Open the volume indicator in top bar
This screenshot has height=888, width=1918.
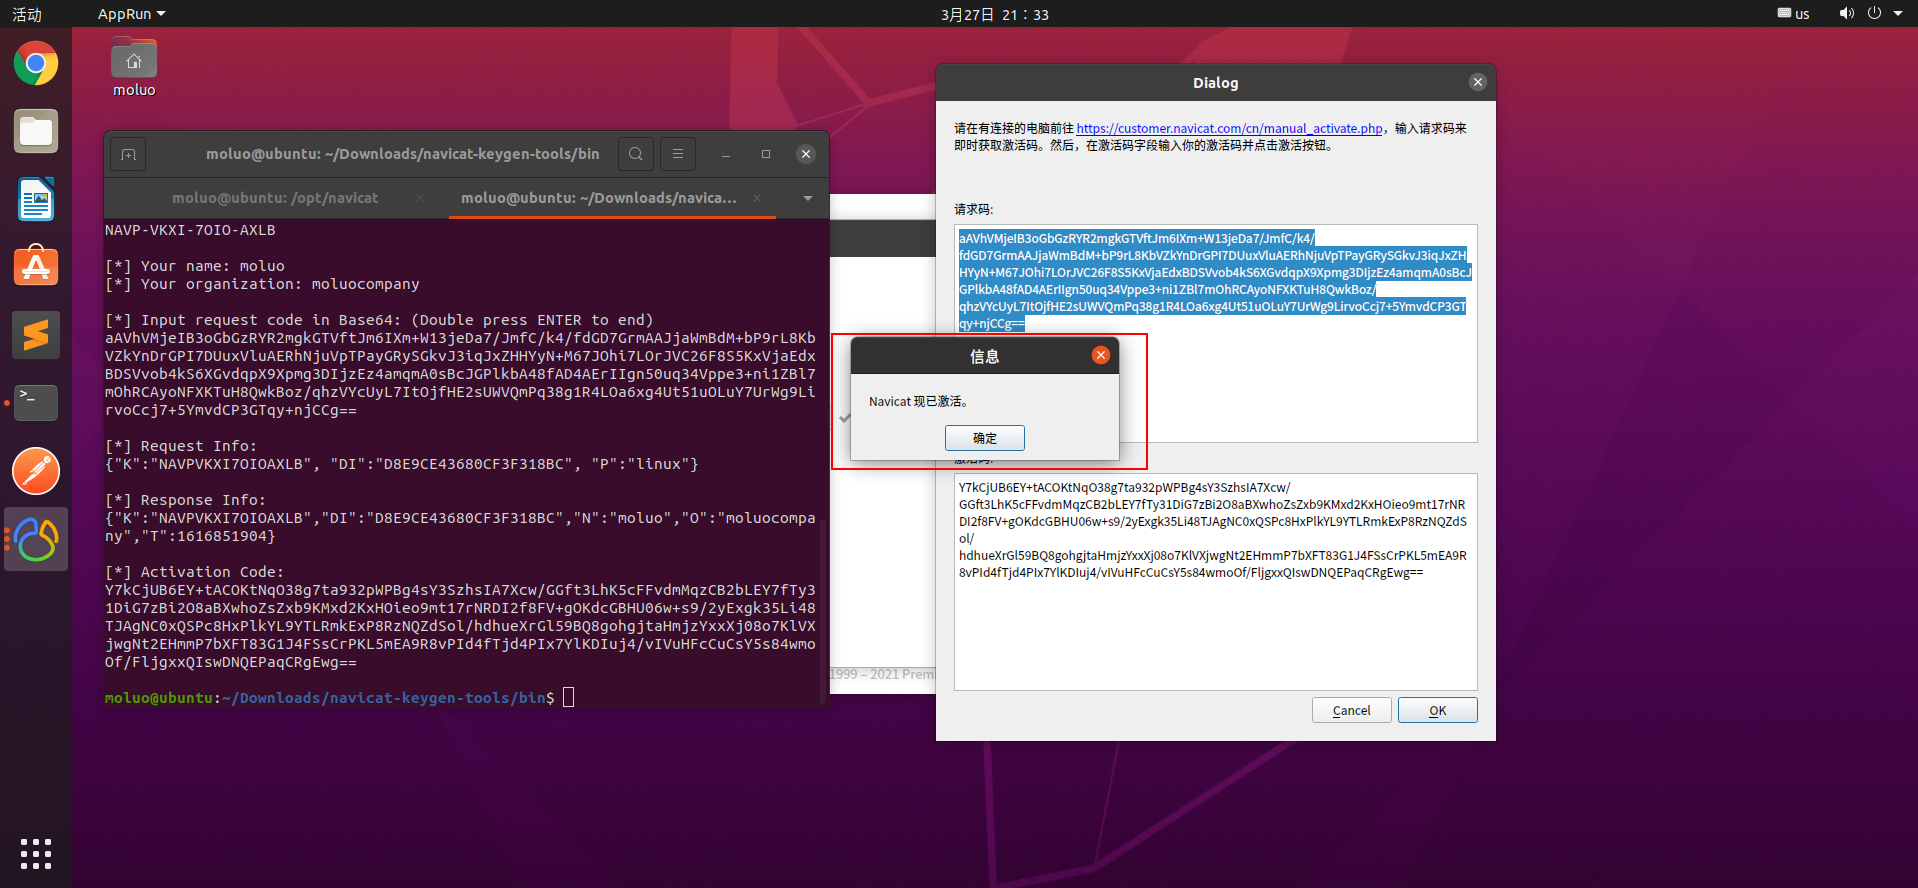[x=1846, y=13]
